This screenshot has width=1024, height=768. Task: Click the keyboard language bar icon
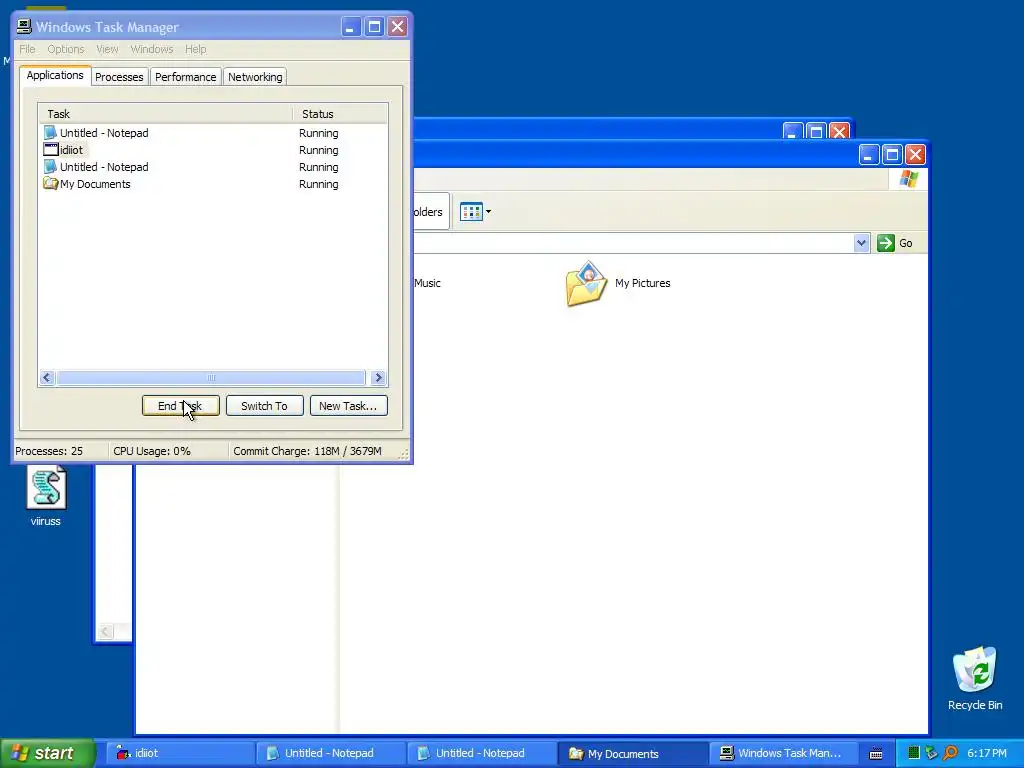(x=876, y=754)
